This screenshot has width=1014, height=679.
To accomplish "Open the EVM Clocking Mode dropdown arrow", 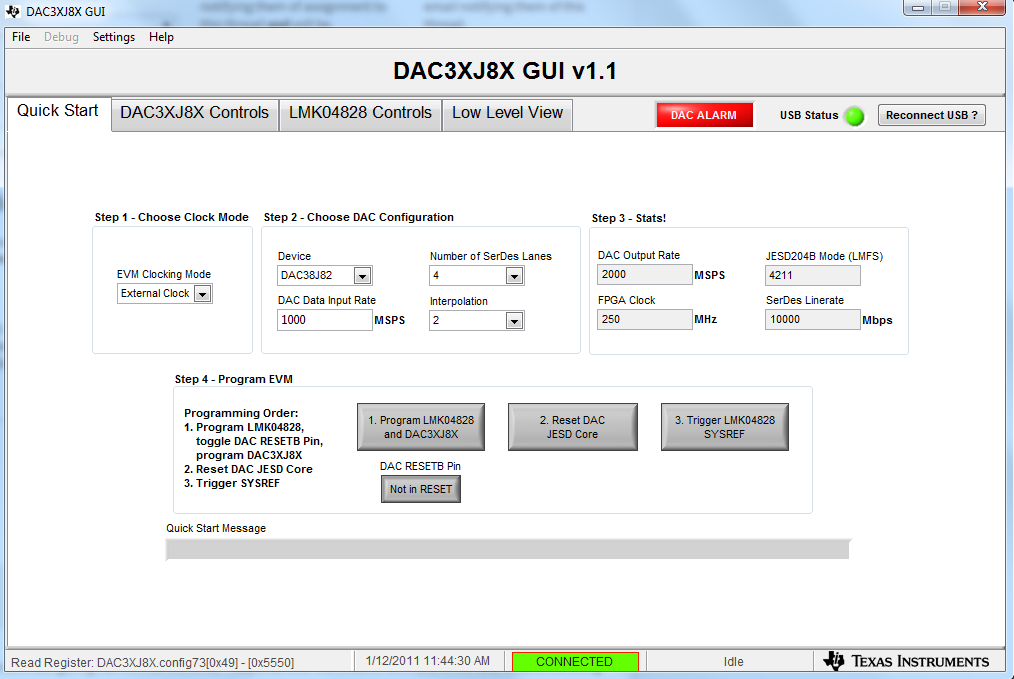I will pyautogui.click(x=202, y=294).
